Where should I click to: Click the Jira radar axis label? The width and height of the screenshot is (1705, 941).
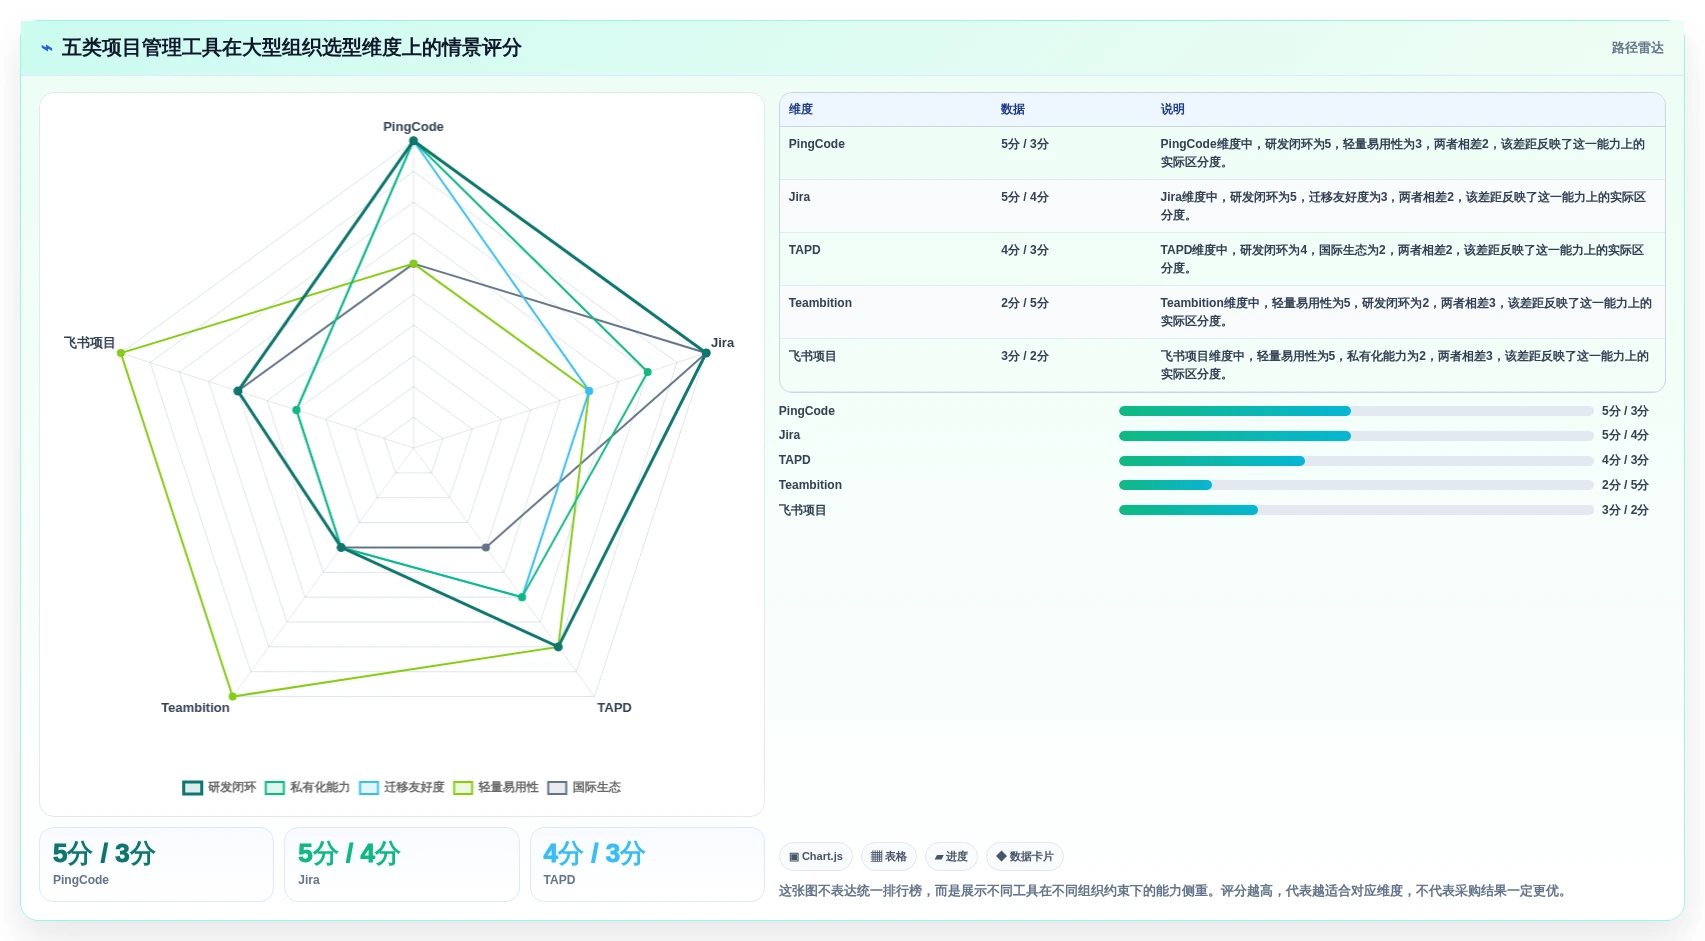722,343
